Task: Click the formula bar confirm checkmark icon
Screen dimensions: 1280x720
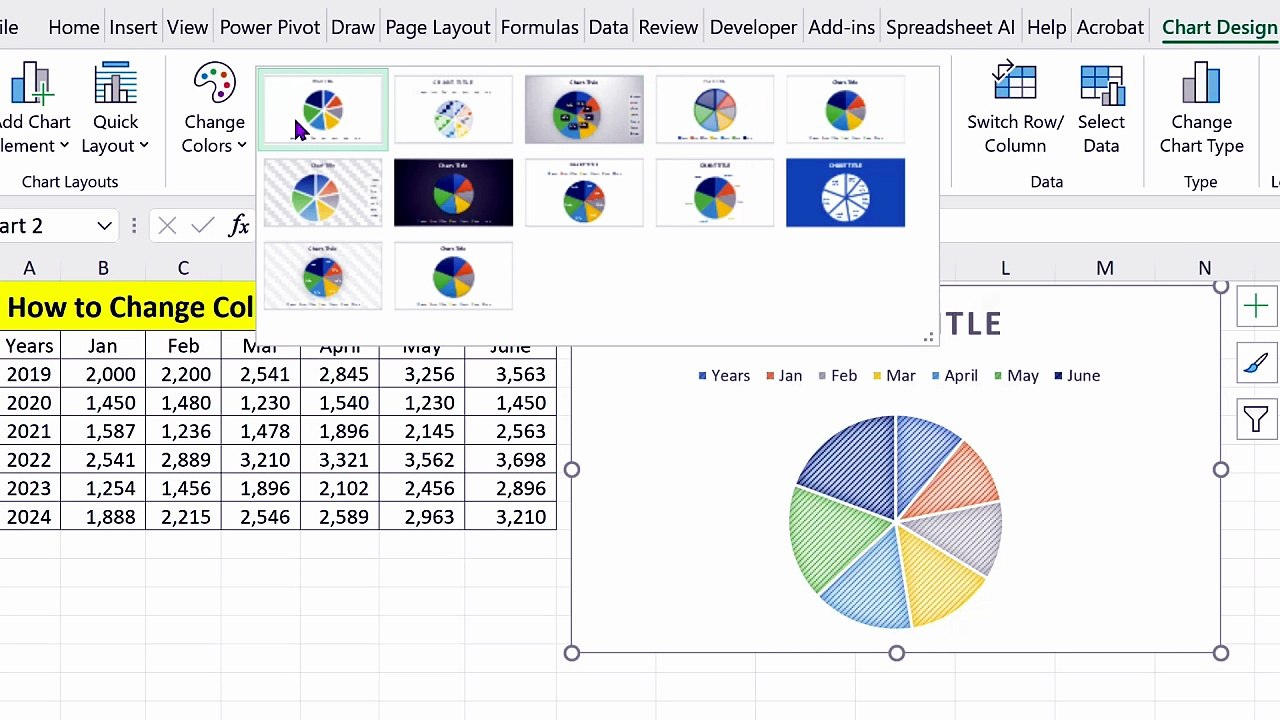Action: pyautogui.click(x=202, y=226)
